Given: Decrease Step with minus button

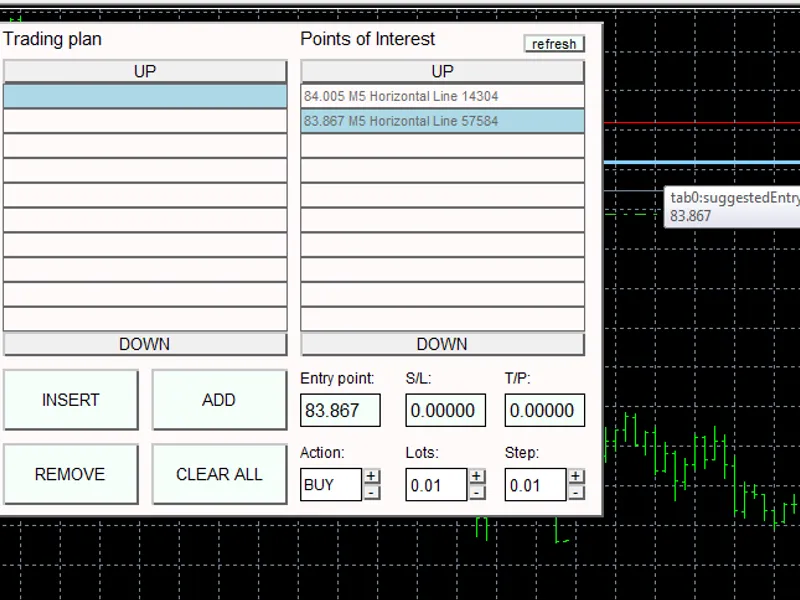Looking at the screenshot, I should point(576,493).
